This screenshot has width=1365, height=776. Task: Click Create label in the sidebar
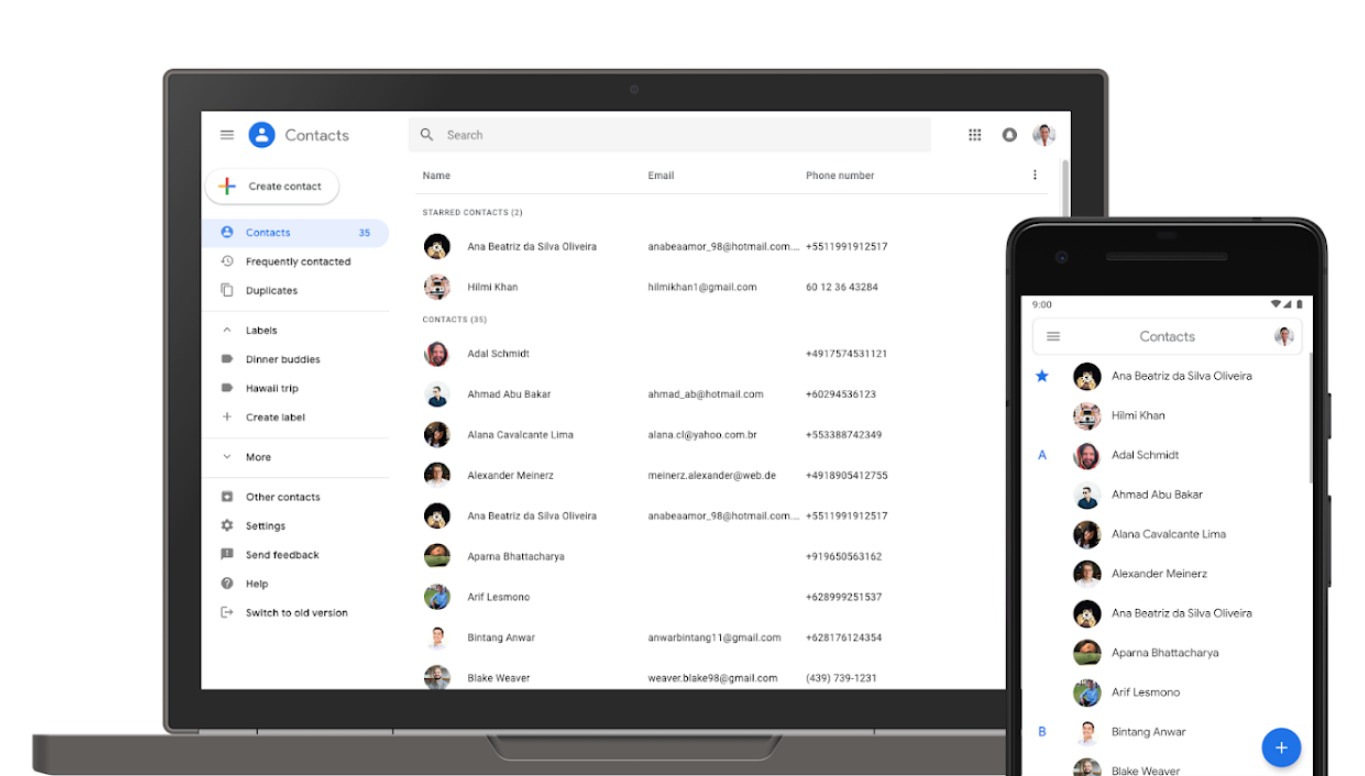tap(275, 417)
